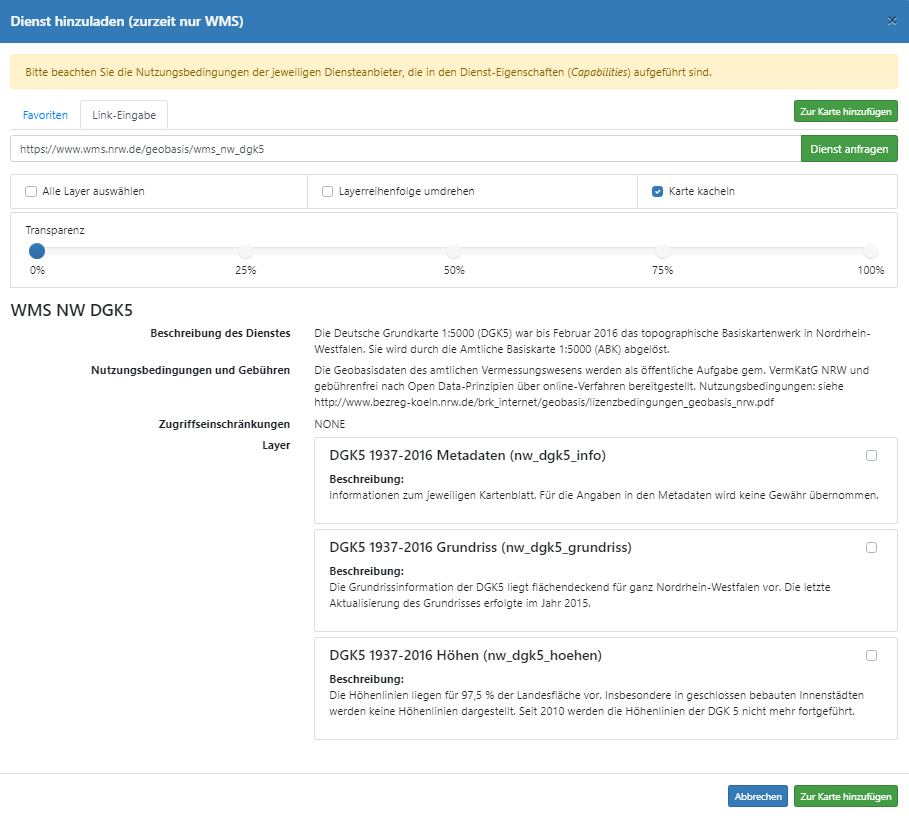
Task: Click Dienst anfragen button
Action: [849, 149]
